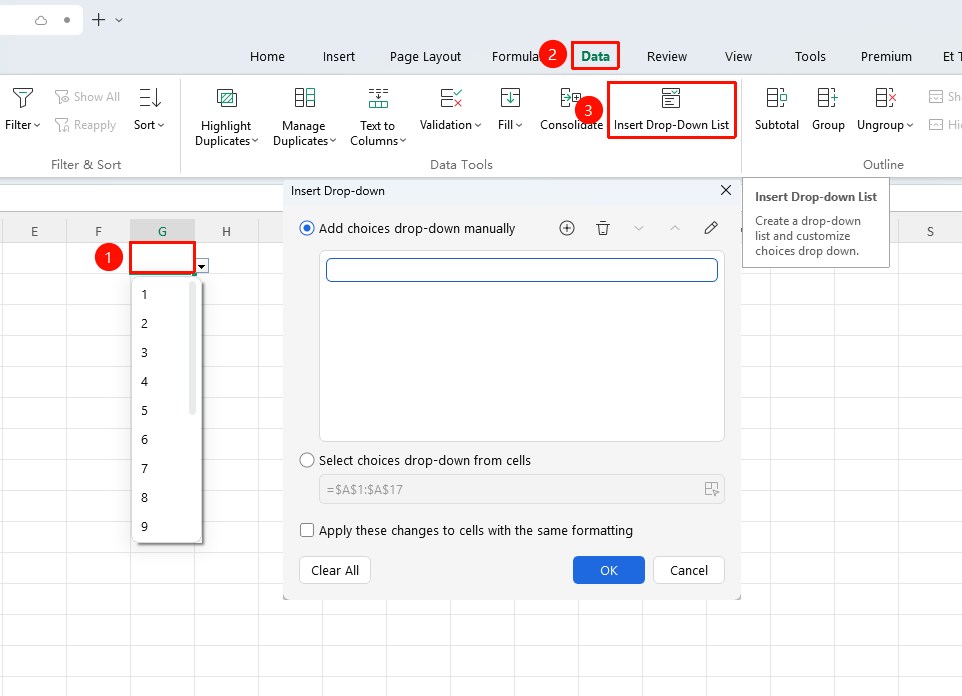The width and height of the screenshot is (962, 696).
Task: Click the Sort icon
Action: pos(150,98)
